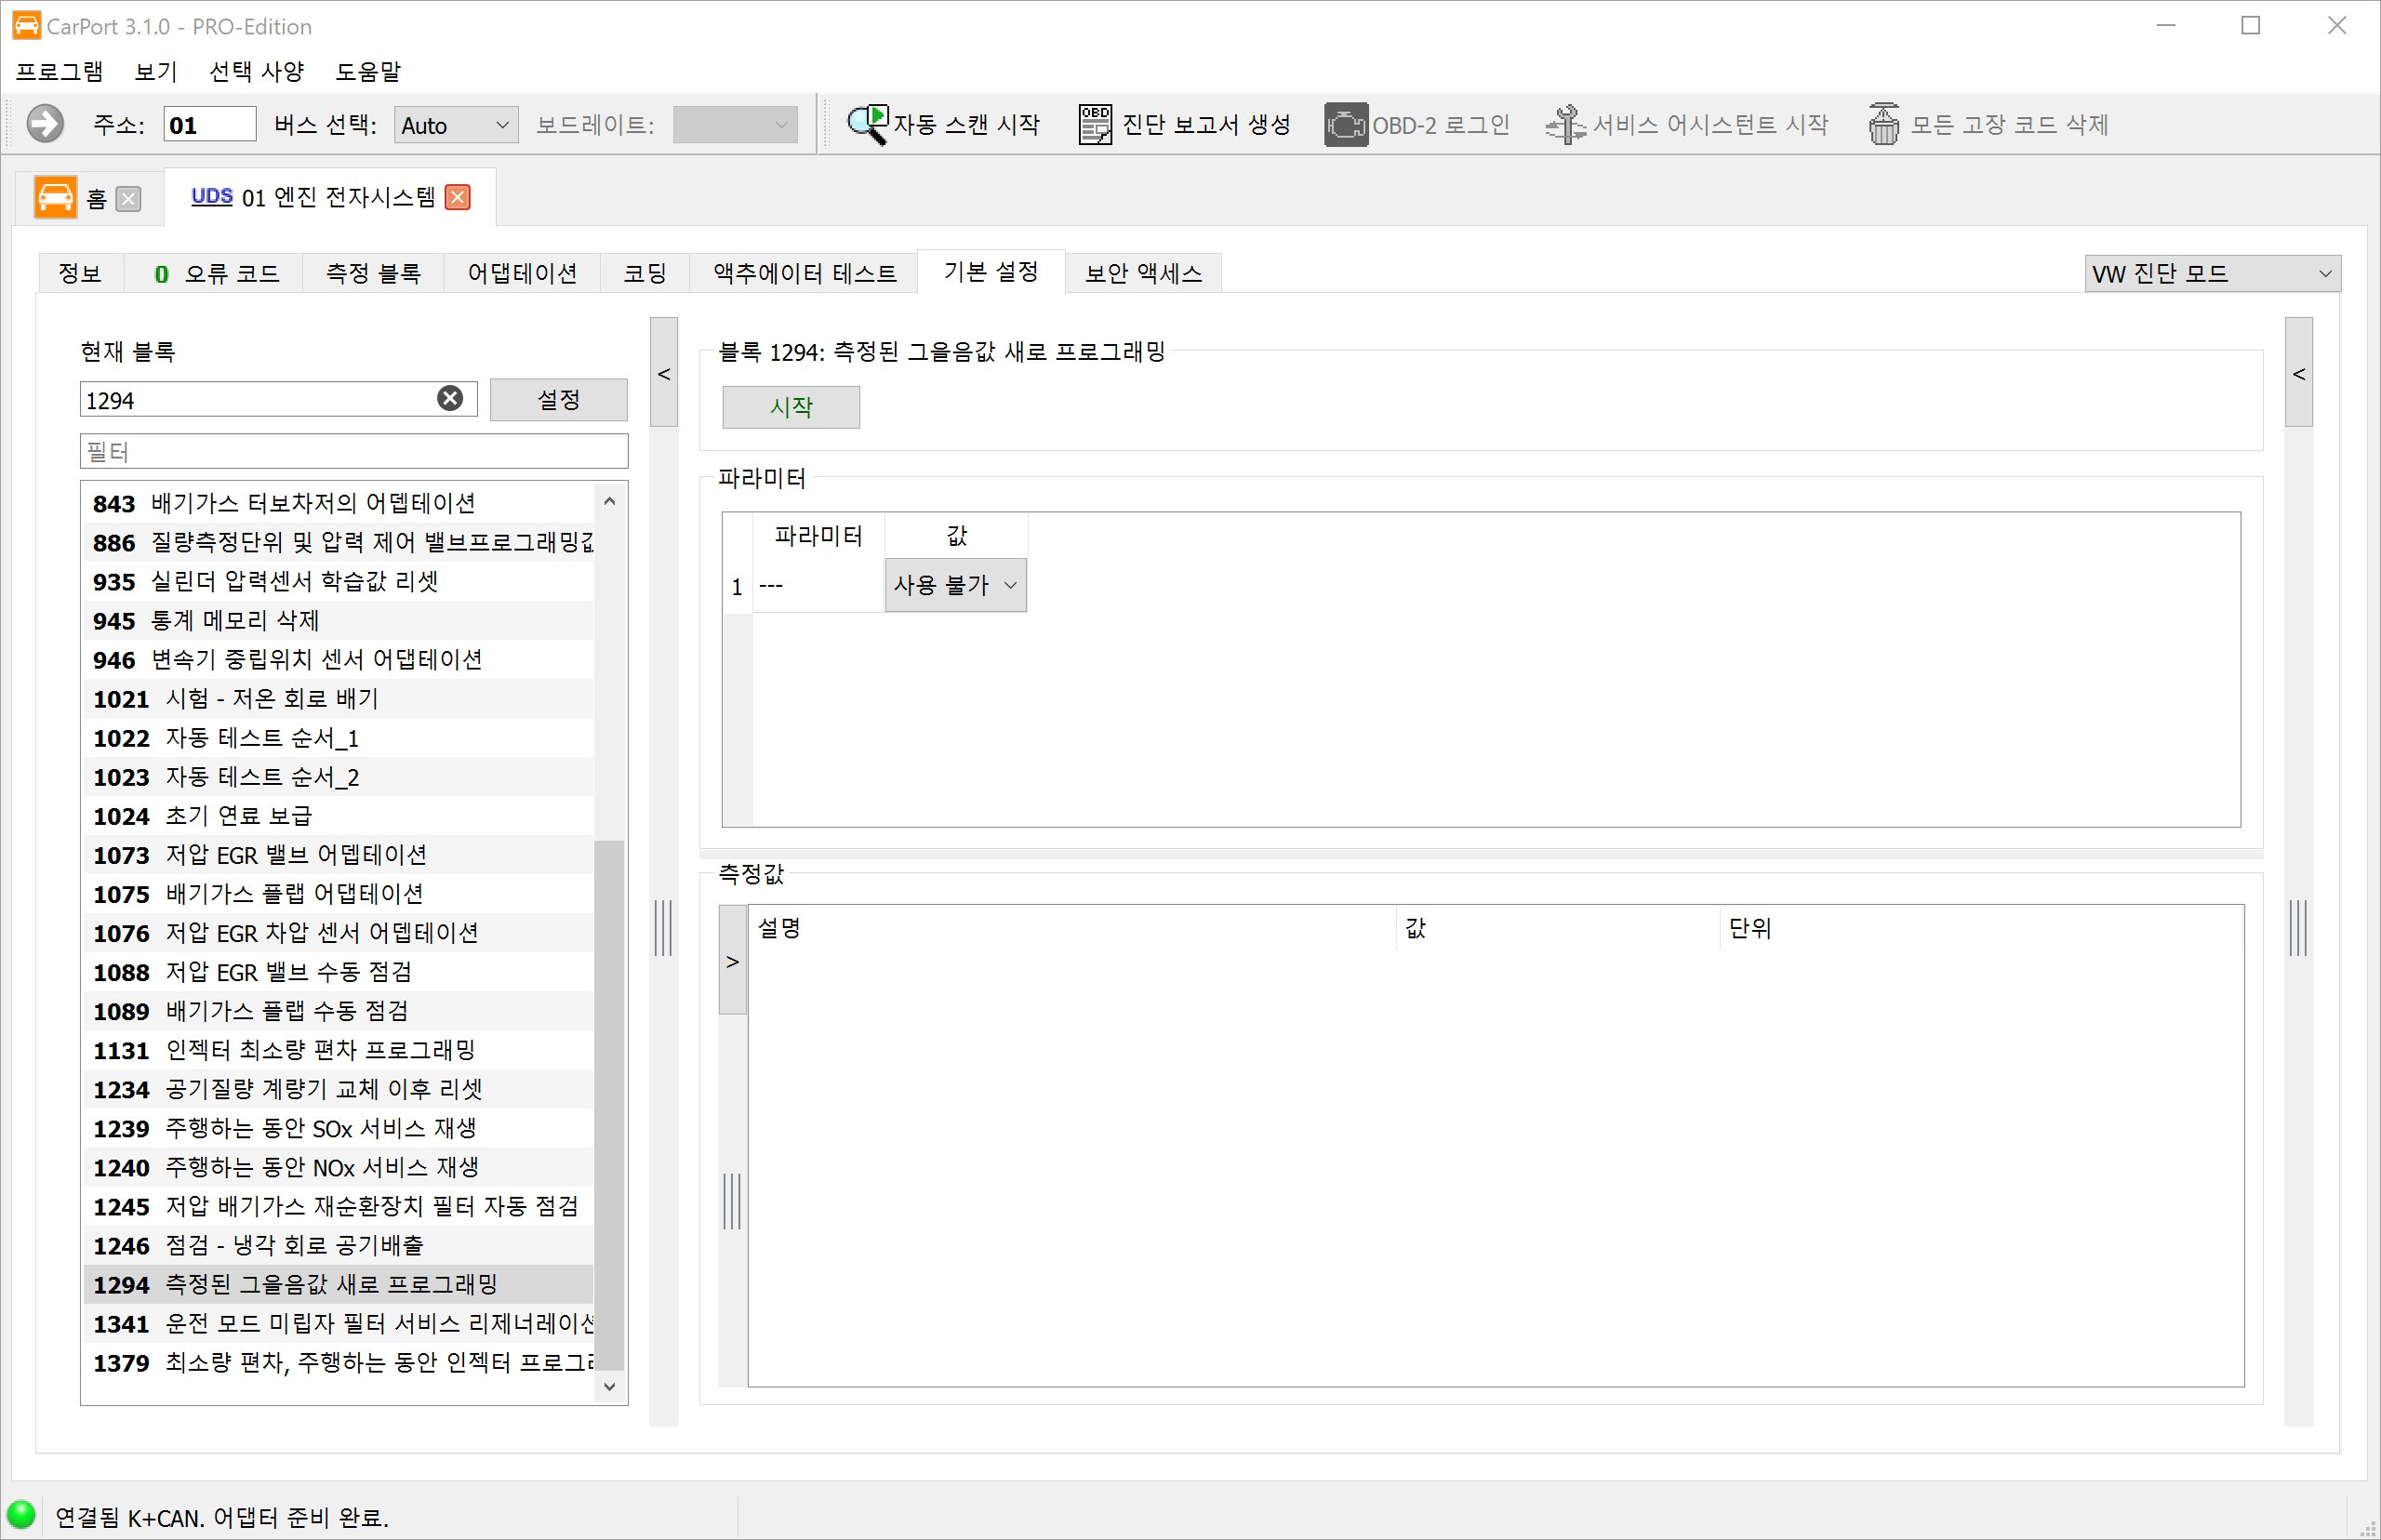Select block 1088 저압 EGR 밸브 수동 점검
This screenshot has height=1540, width=2381.
(338, 971)
